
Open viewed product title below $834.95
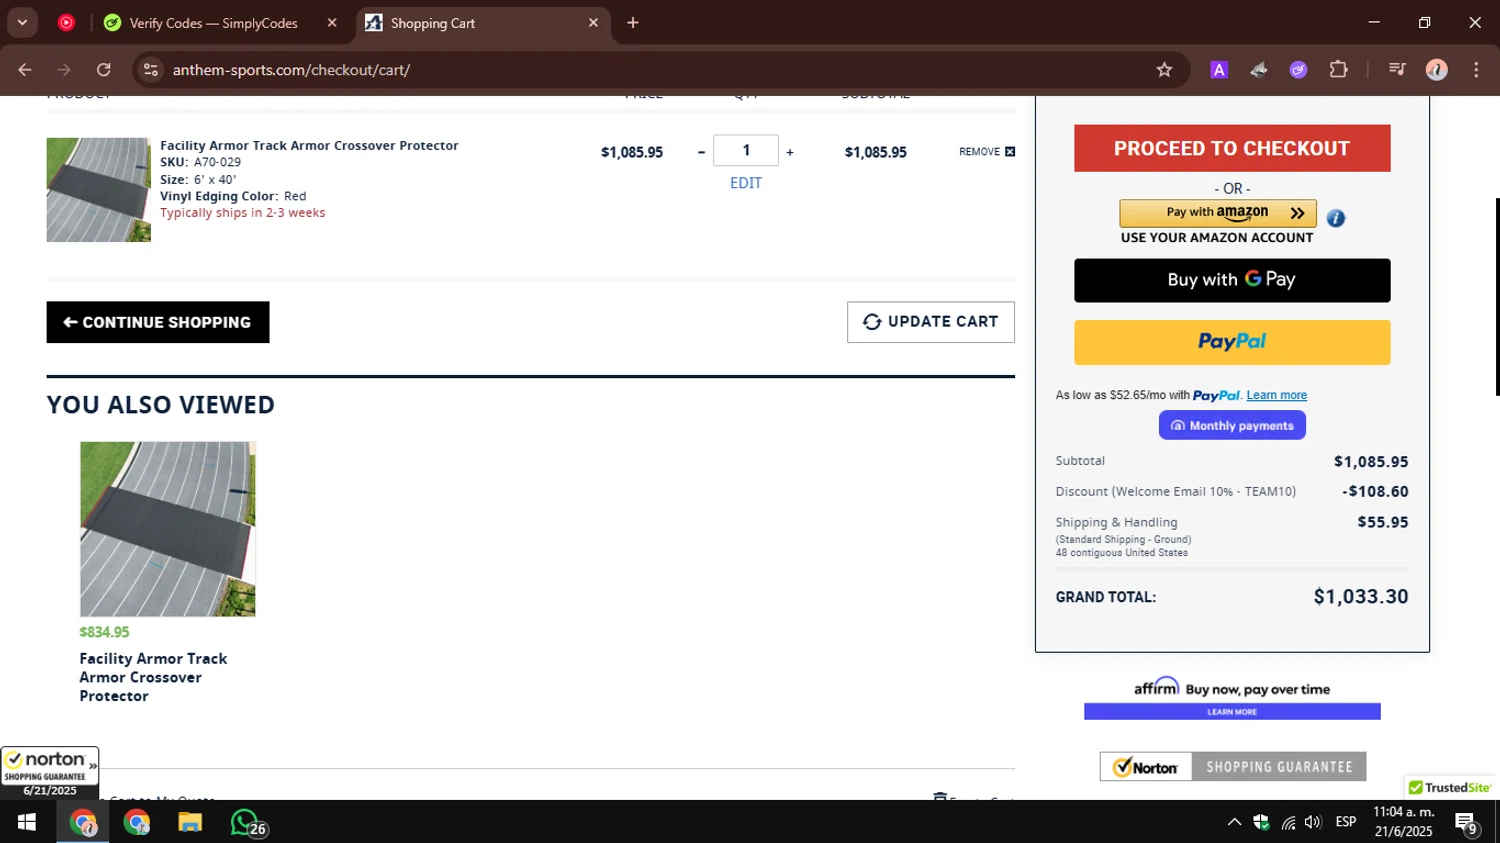coord(153,677)
